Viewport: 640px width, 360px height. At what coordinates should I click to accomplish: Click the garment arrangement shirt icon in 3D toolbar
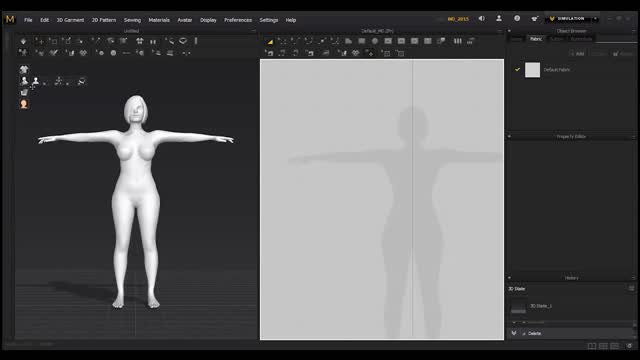tap(140, 41)
